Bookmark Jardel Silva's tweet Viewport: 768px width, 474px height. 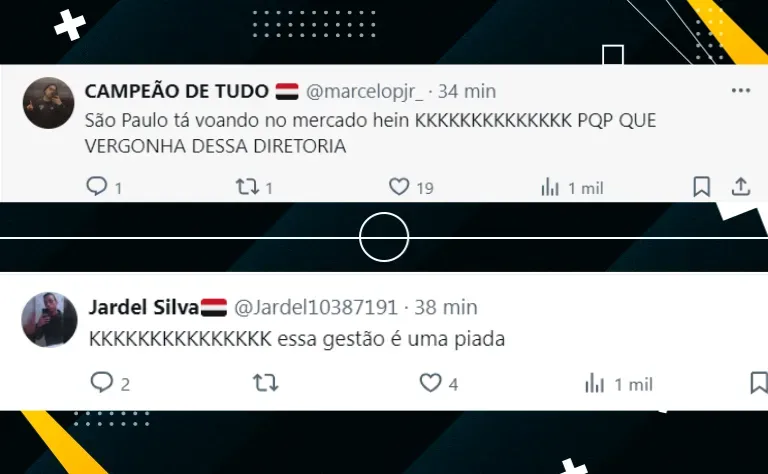[x=759, y=382]
